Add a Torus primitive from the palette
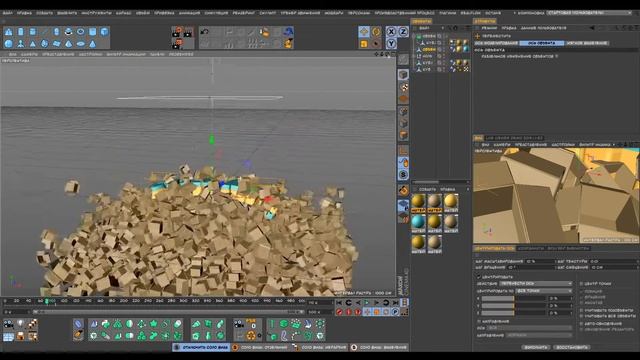The height and width of the screenshot is (360, 640). pos(80,32)
